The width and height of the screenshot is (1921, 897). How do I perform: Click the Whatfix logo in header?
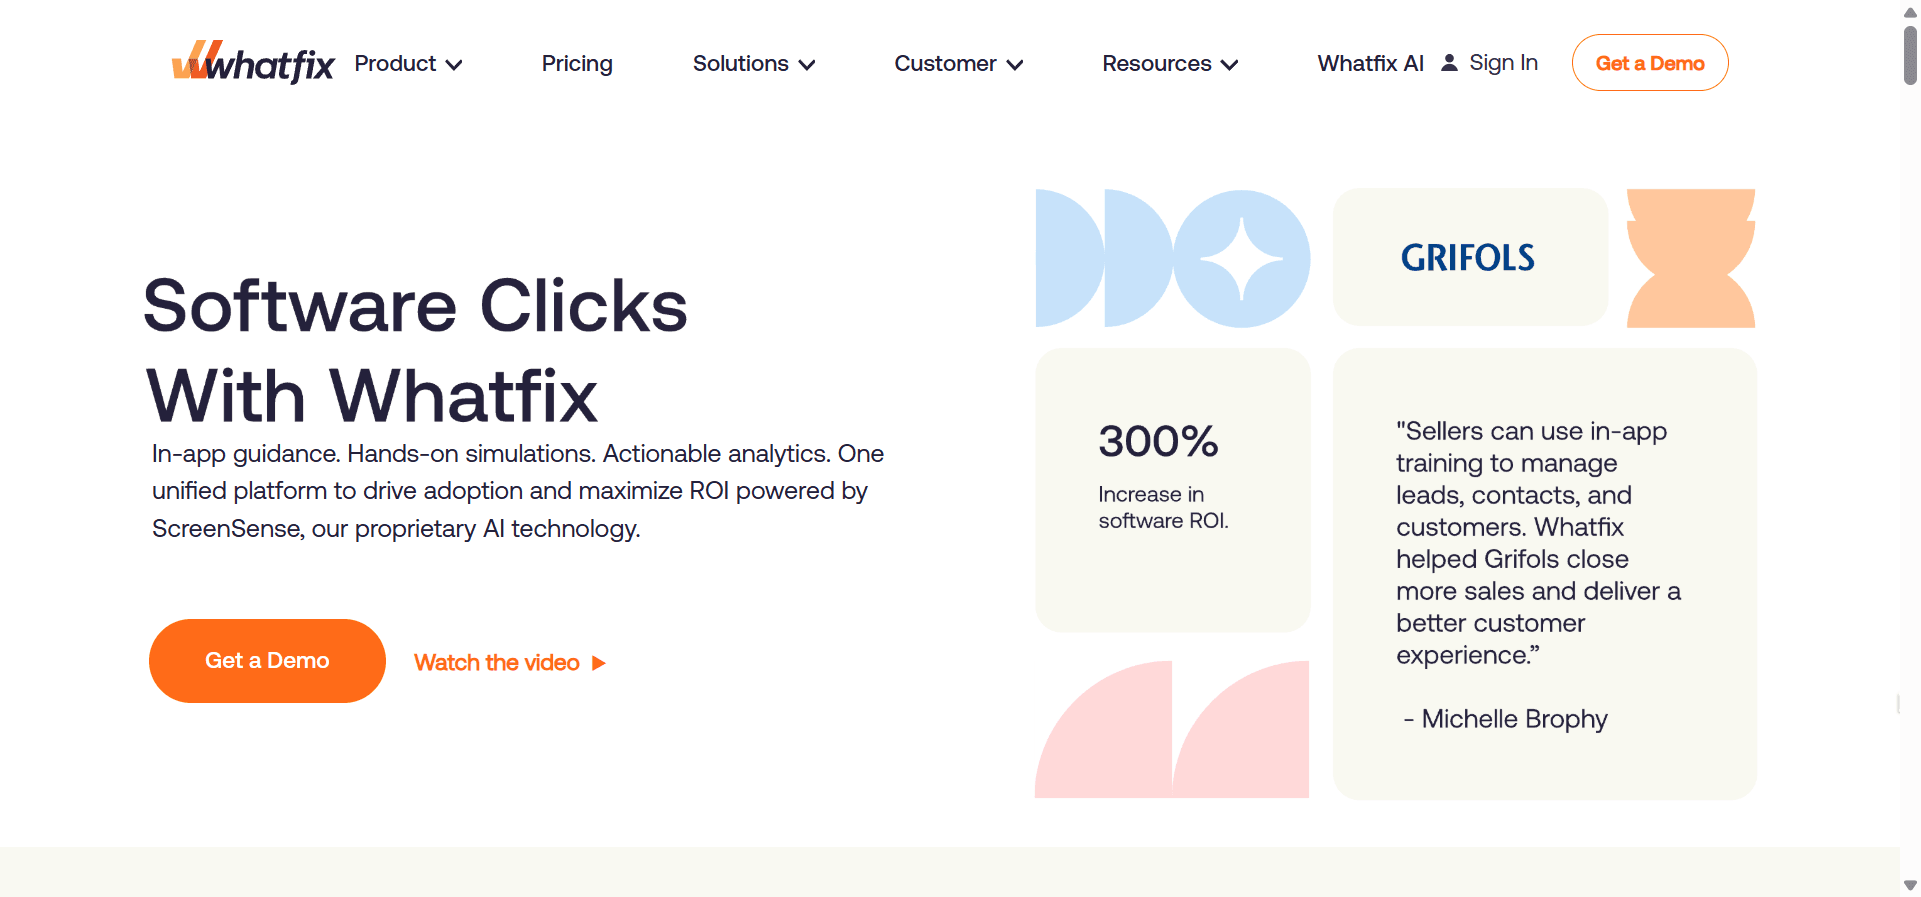(253, 63)
